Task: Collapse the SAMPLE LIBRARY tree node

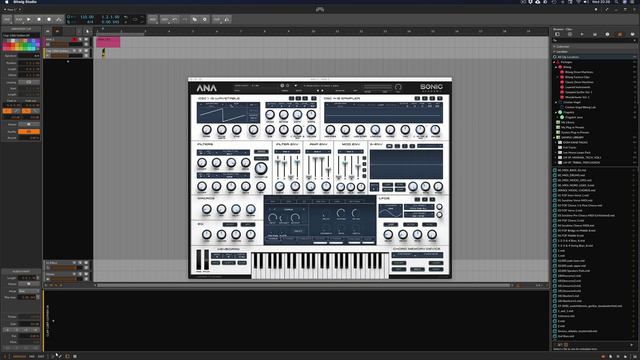Action: coord(554,138)
